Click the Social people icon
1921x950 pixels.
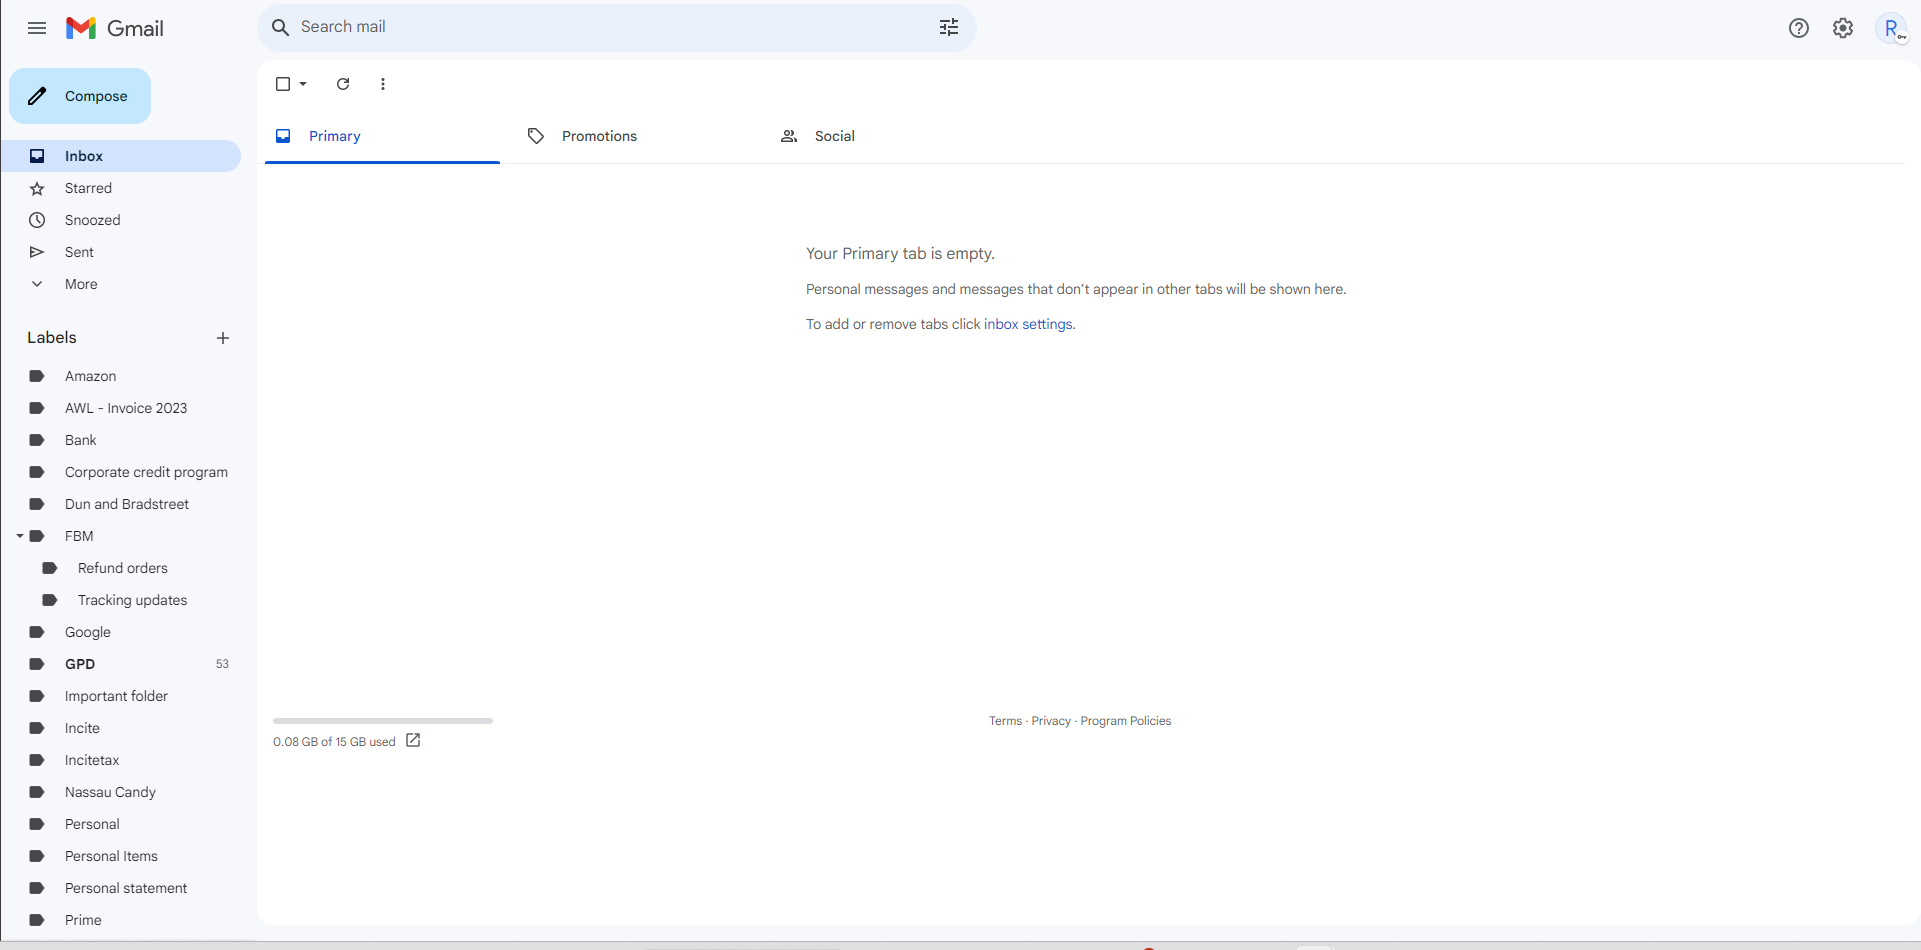click(789, 136)
